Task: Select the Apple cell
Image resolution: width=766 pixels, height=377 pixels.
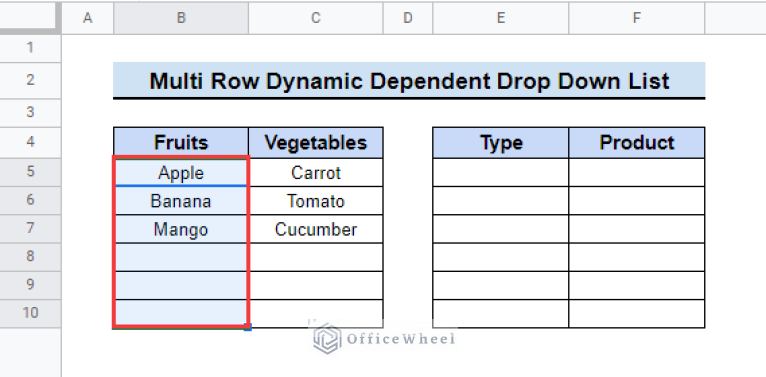Action: tap(181, 172)
